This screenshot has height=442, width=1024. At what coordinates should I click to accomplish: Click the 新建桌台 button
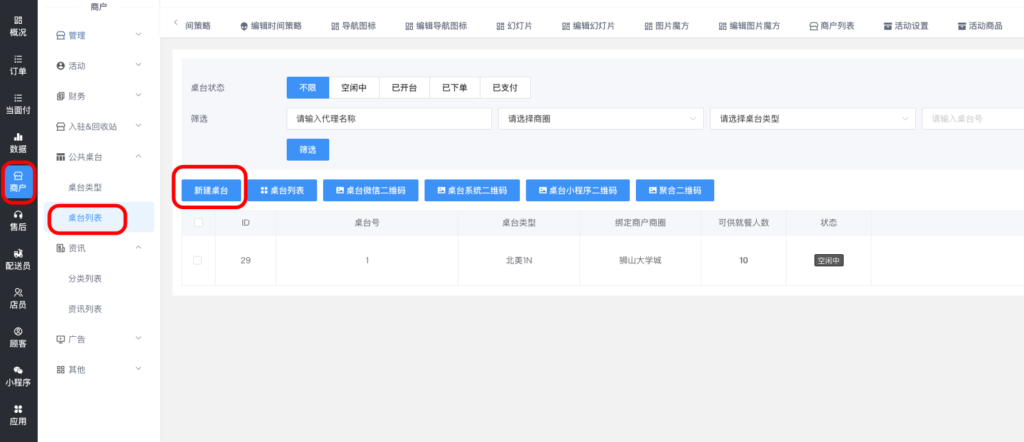tap(211, 190)
